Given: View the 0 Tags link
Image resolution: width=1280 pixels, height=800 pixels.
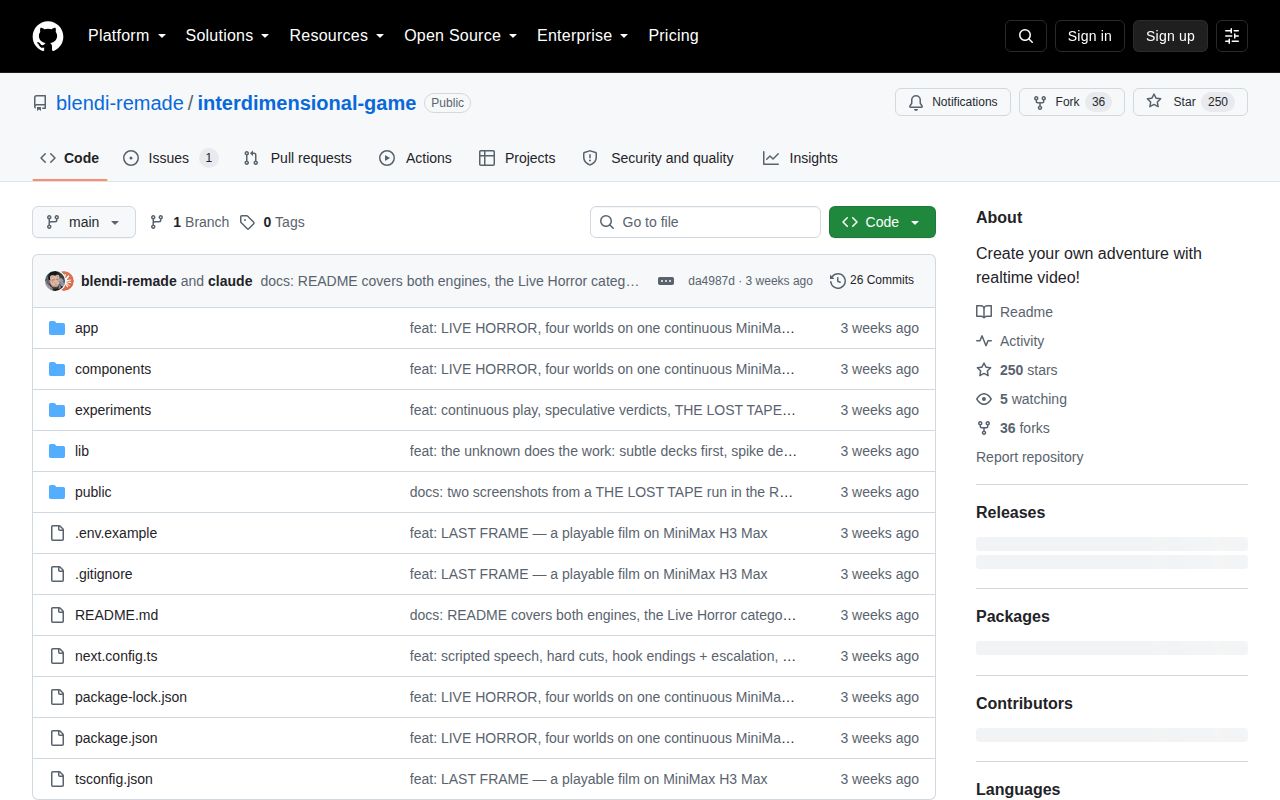Looking at the screenshot, I should pyautogui.click(x=272, y=222).
